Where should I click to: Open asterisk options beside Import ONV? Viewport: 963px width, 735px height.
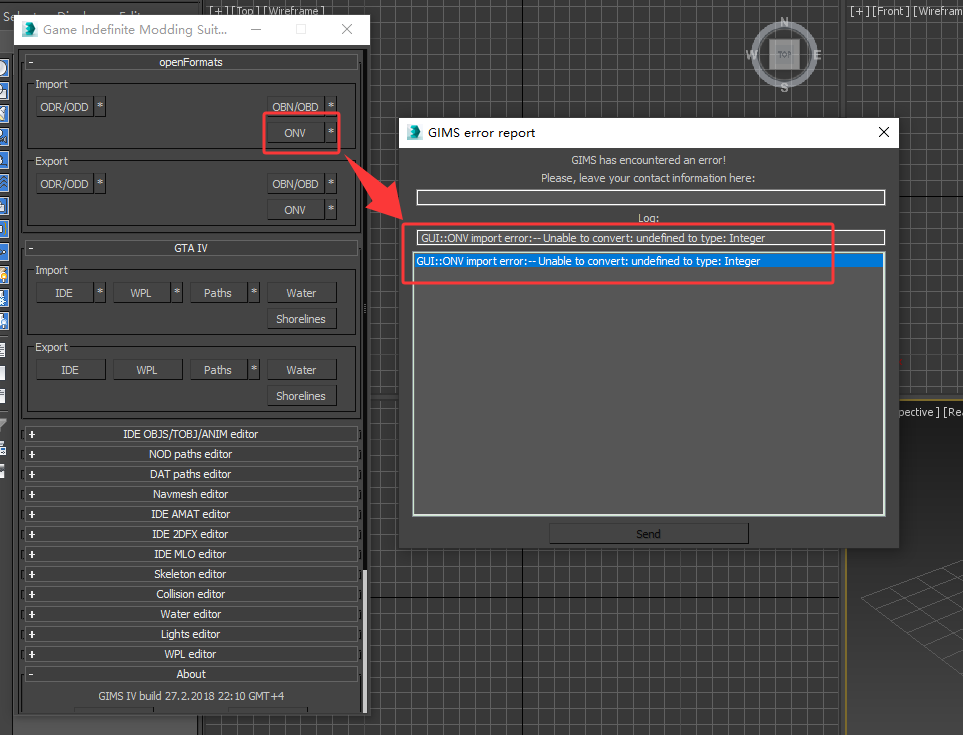(331, 133)
